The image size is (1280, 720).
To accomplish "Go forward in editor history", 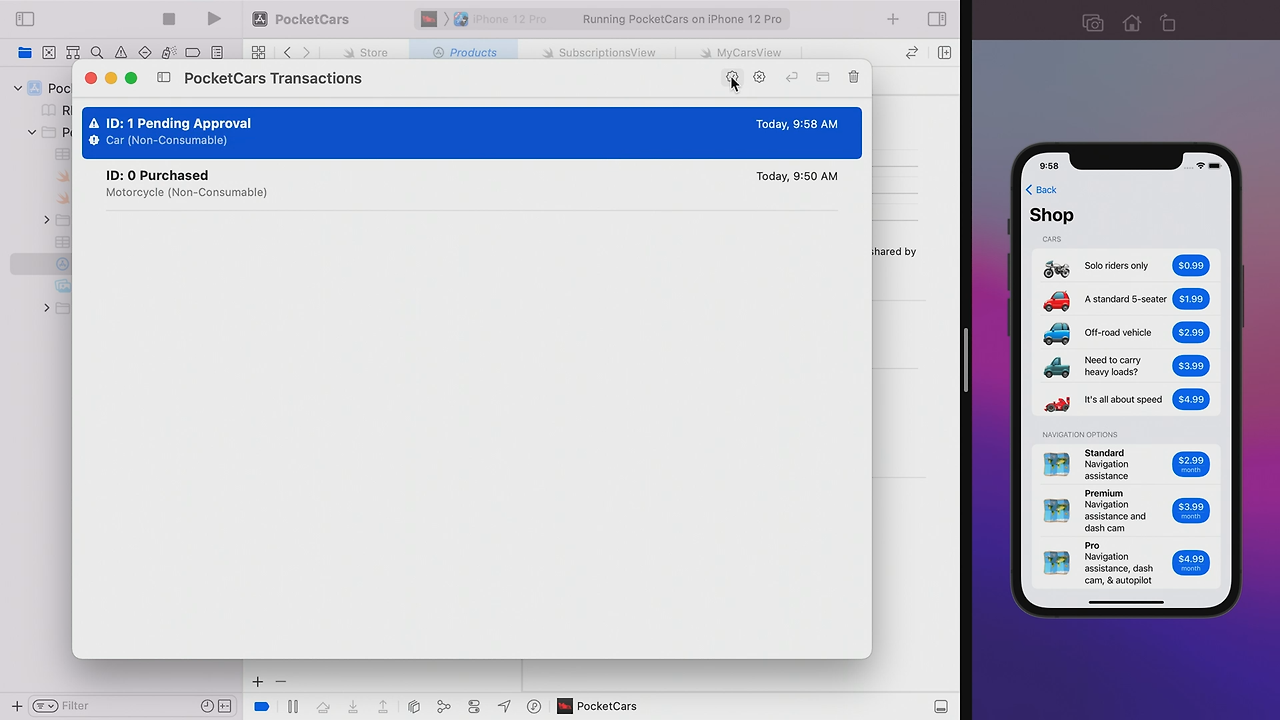I will 306,53.
